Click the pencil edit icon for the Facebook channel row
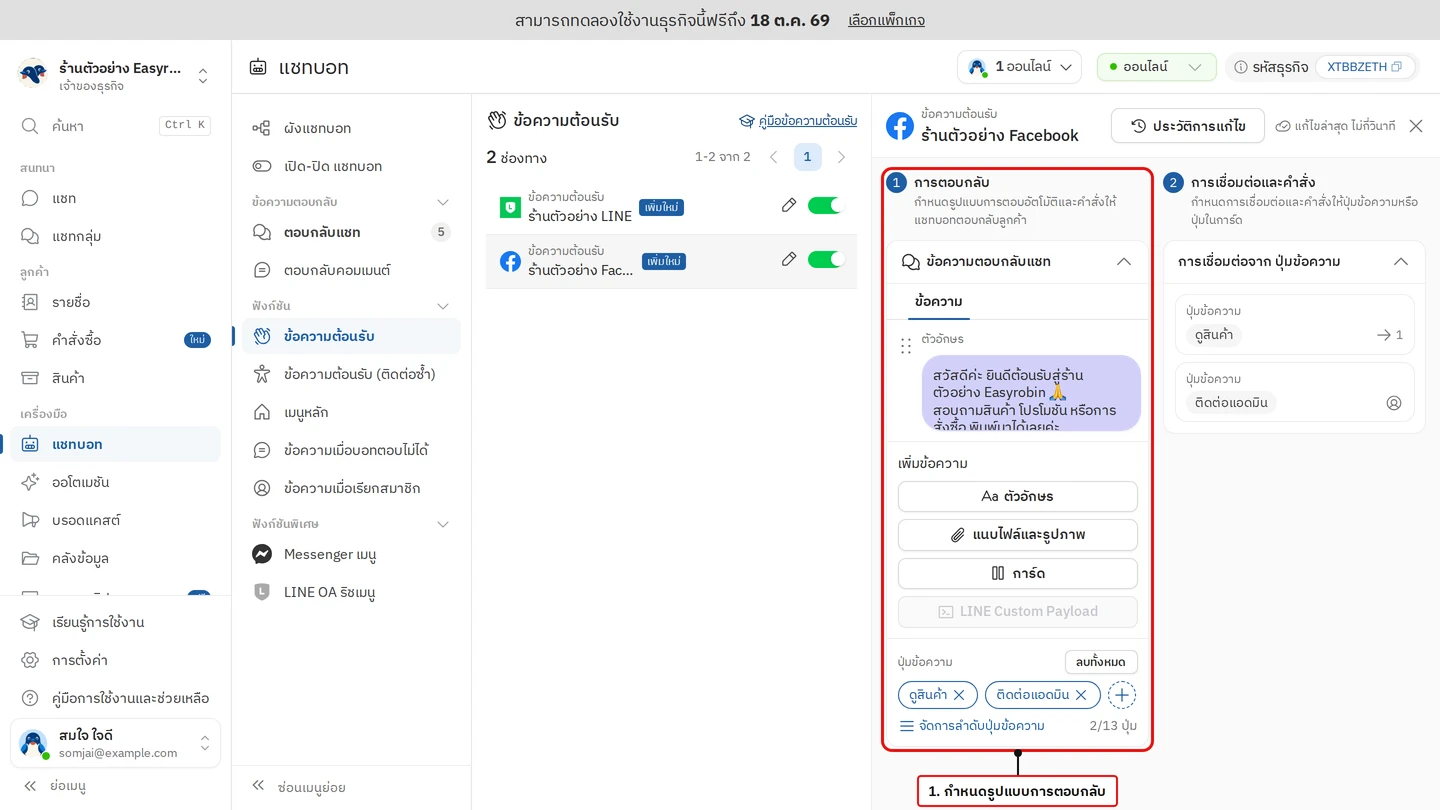The width and height of the screenshot is (1440, 810). pos(789,260)
